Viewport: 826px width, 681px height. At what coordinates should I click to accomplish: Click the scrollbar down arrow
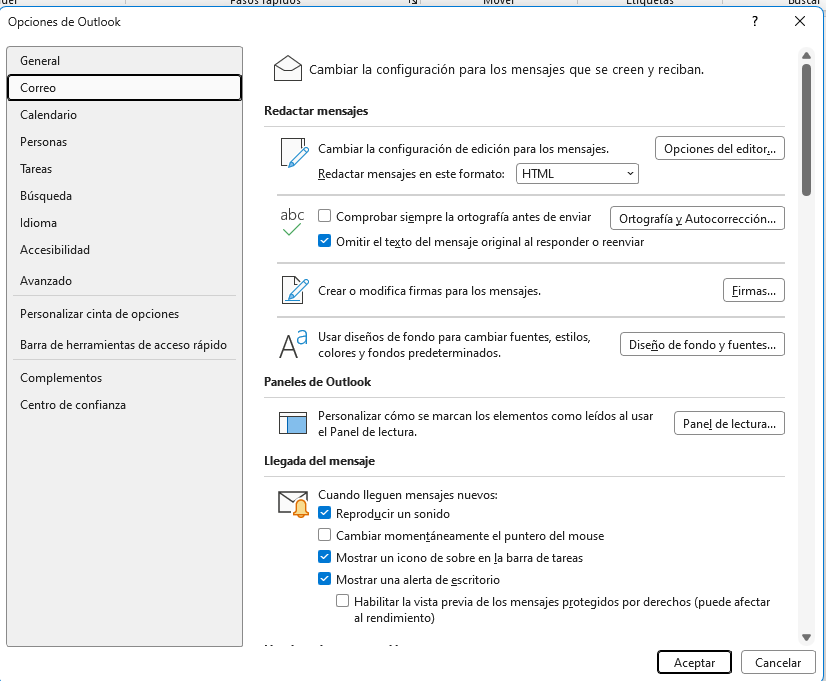pyautogui.click(x=806, y=637)
